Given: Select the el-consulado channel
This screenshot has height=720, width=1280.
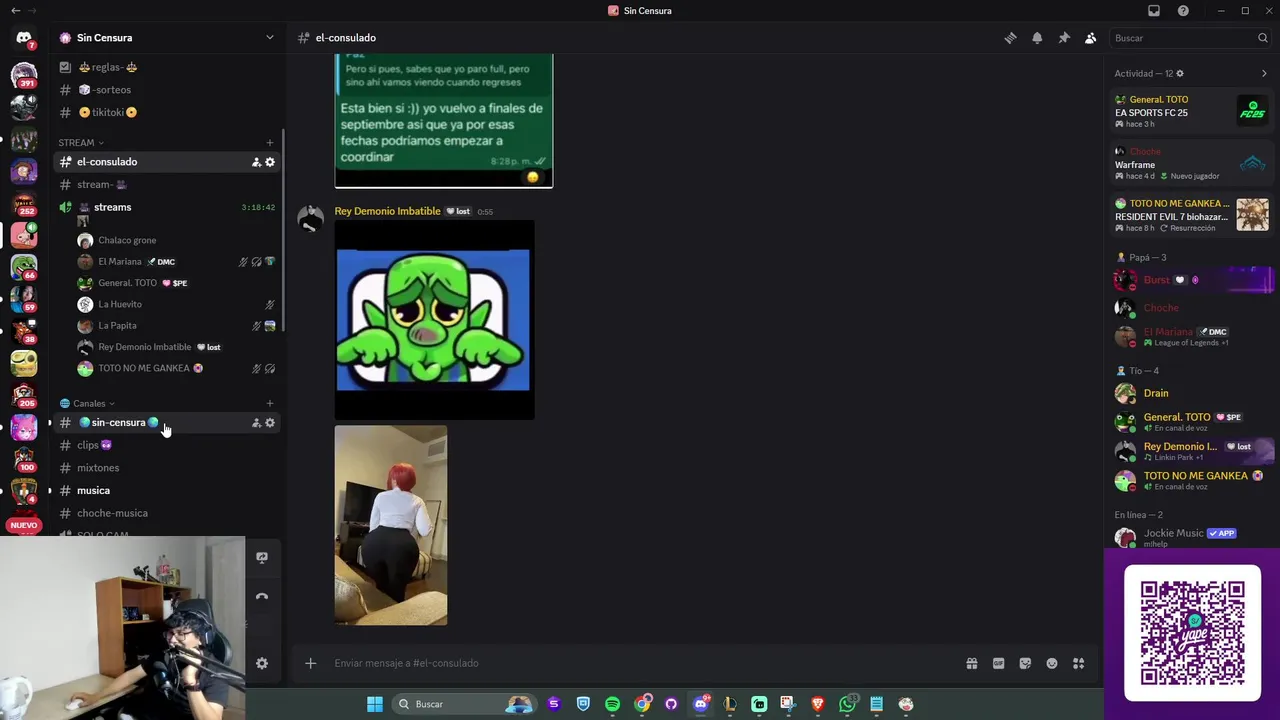Looking at the screenshot, I should (107, 162).
